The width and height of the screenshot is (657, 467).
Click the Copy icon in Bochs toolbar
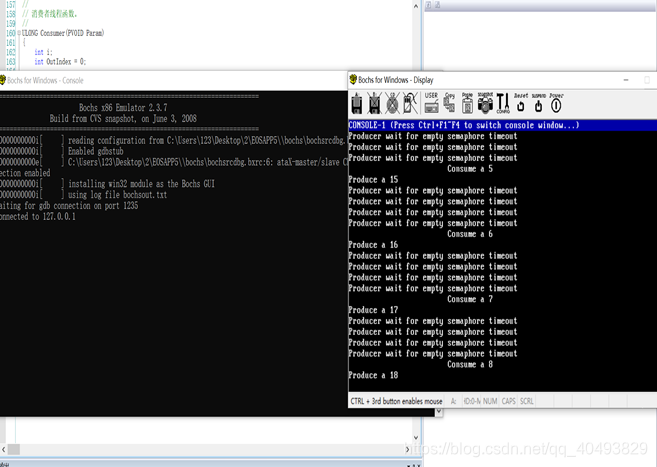pos(450,103)
